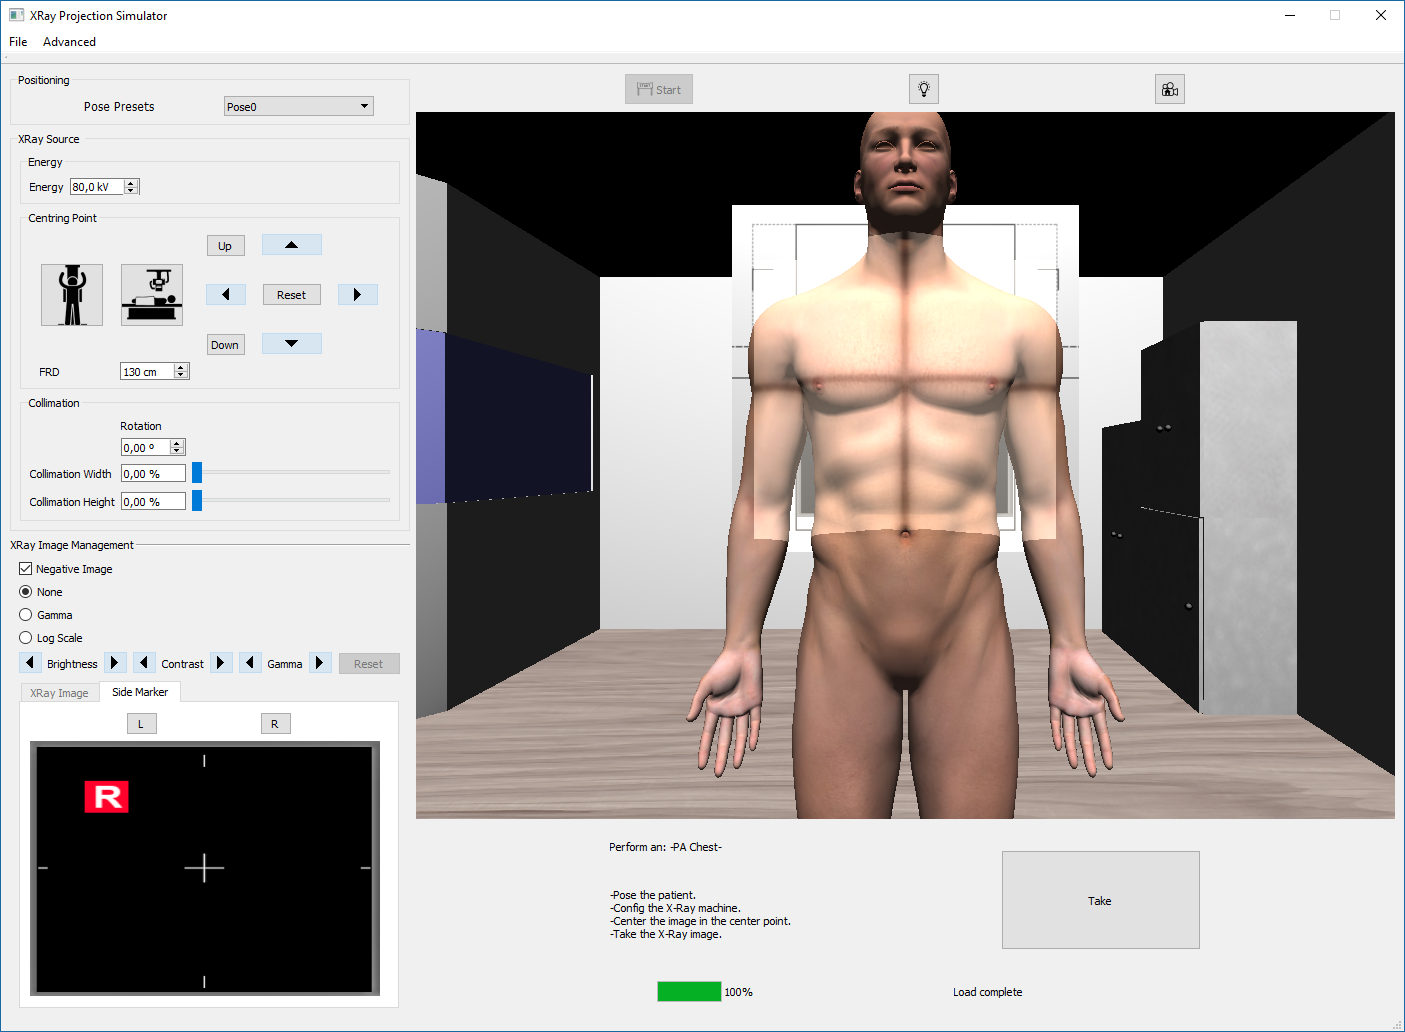Click the Energy kV spinner arrows
The width and height of the screenshot is (1405, 1032).
coord(131,187)
